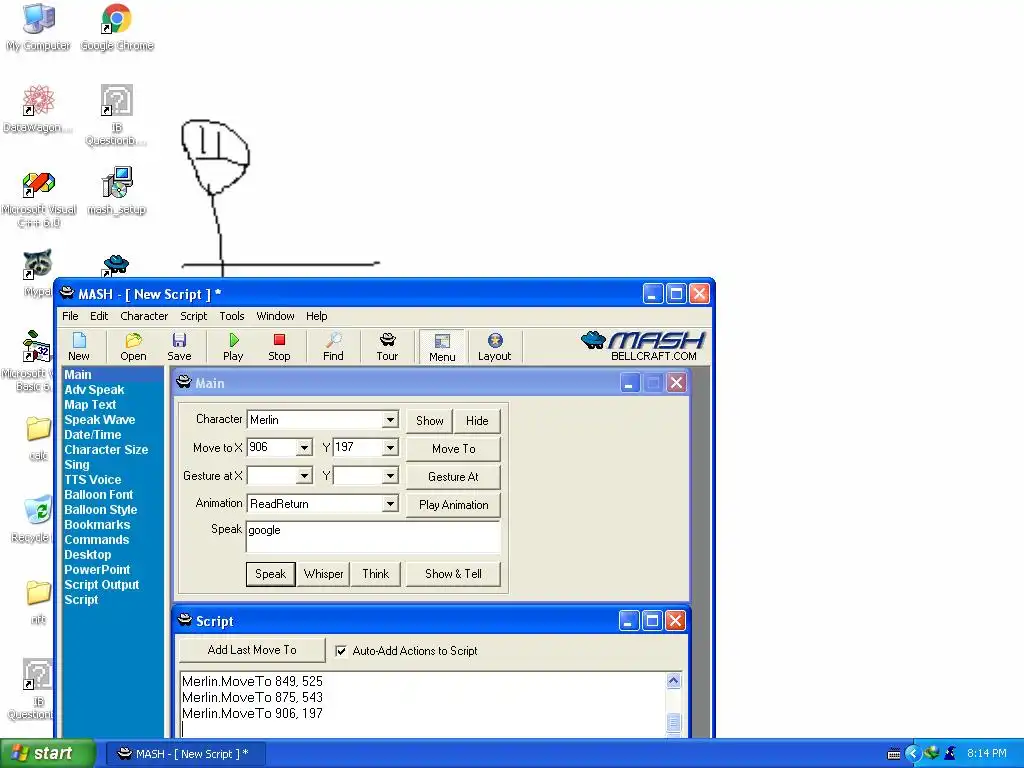Click the Think button

pyautogui.click(x=376, y=574)
